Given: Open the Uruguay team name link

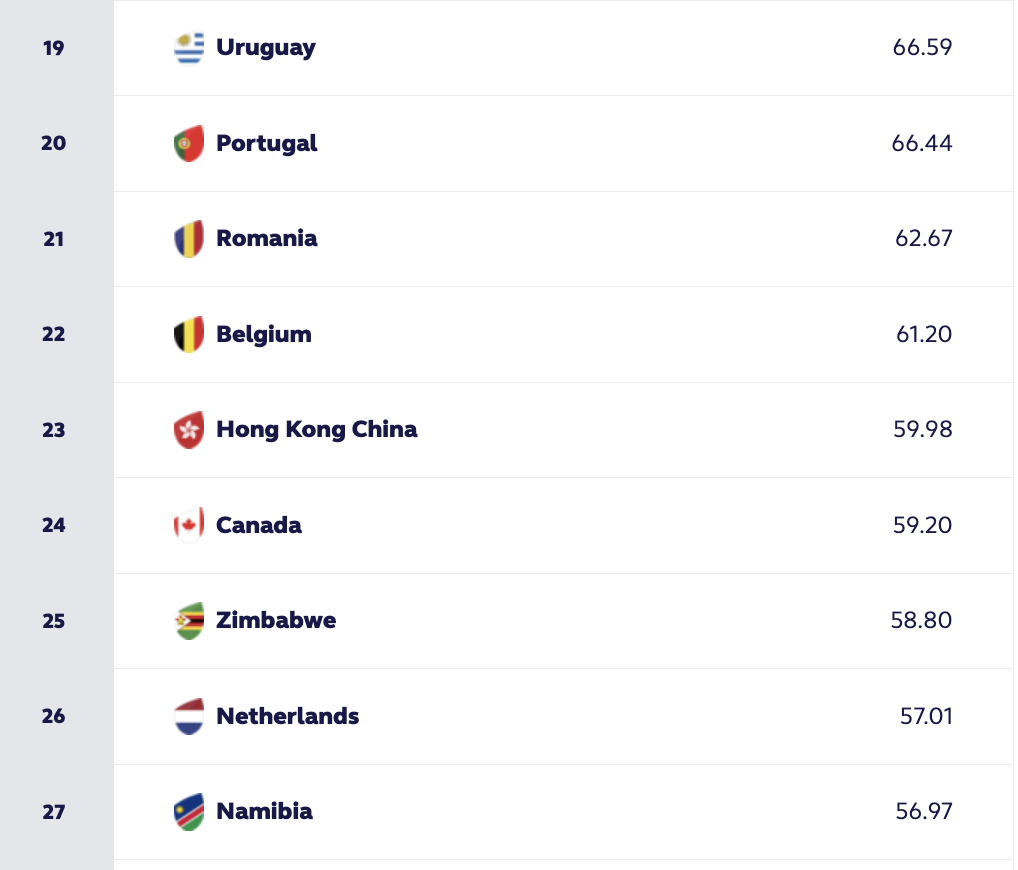Looking at the screenshot, I should [265, 48].
